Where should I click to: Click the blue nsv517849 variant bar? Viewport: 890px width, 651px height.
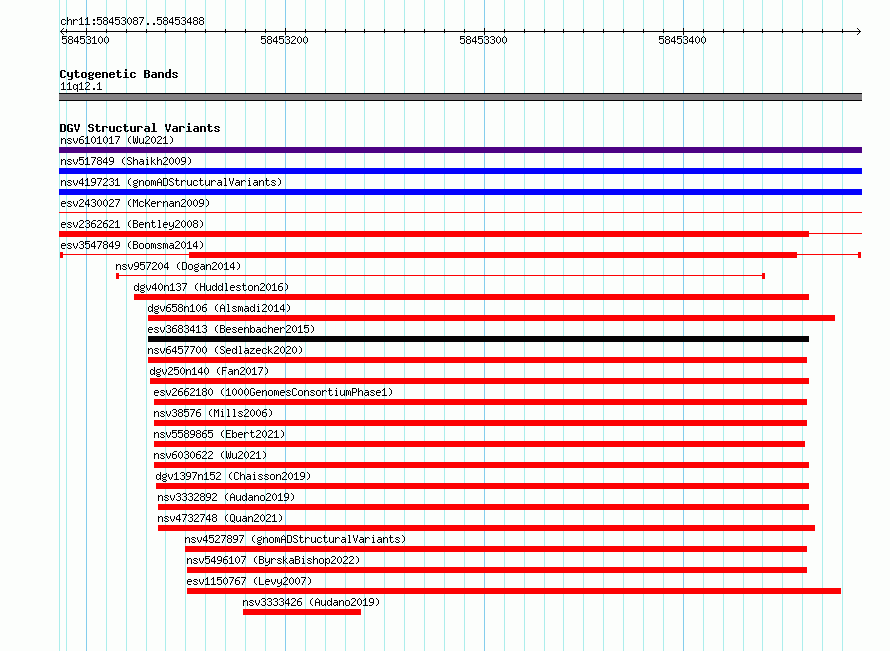(x=460, y=171)
